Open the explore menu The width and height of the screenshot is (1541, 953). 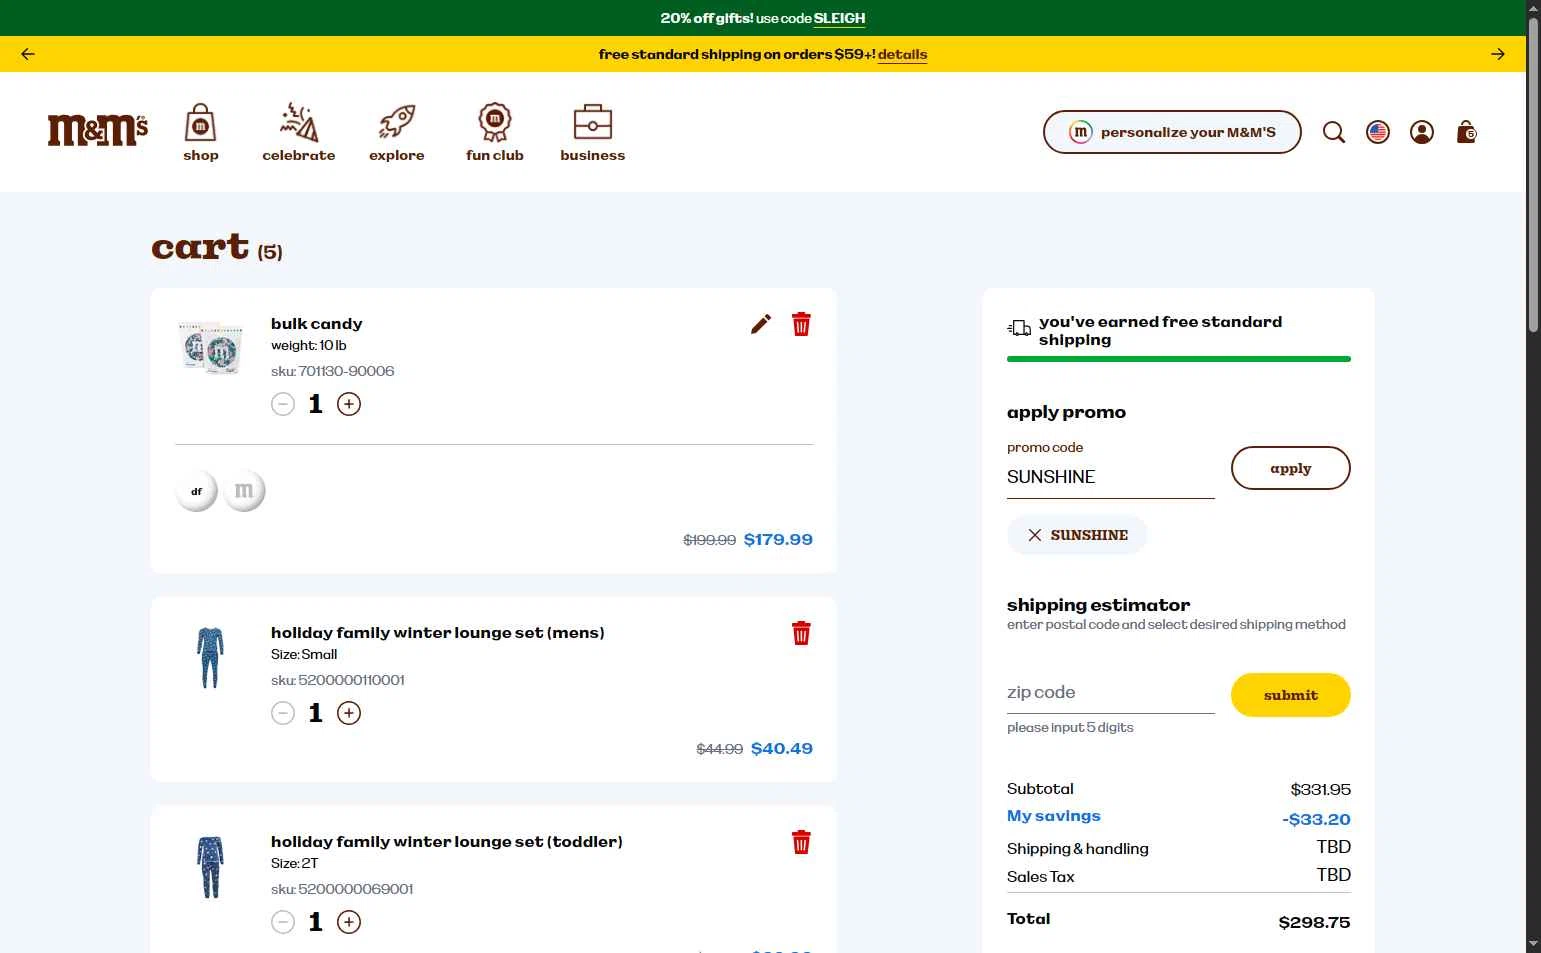pos(396,133)
